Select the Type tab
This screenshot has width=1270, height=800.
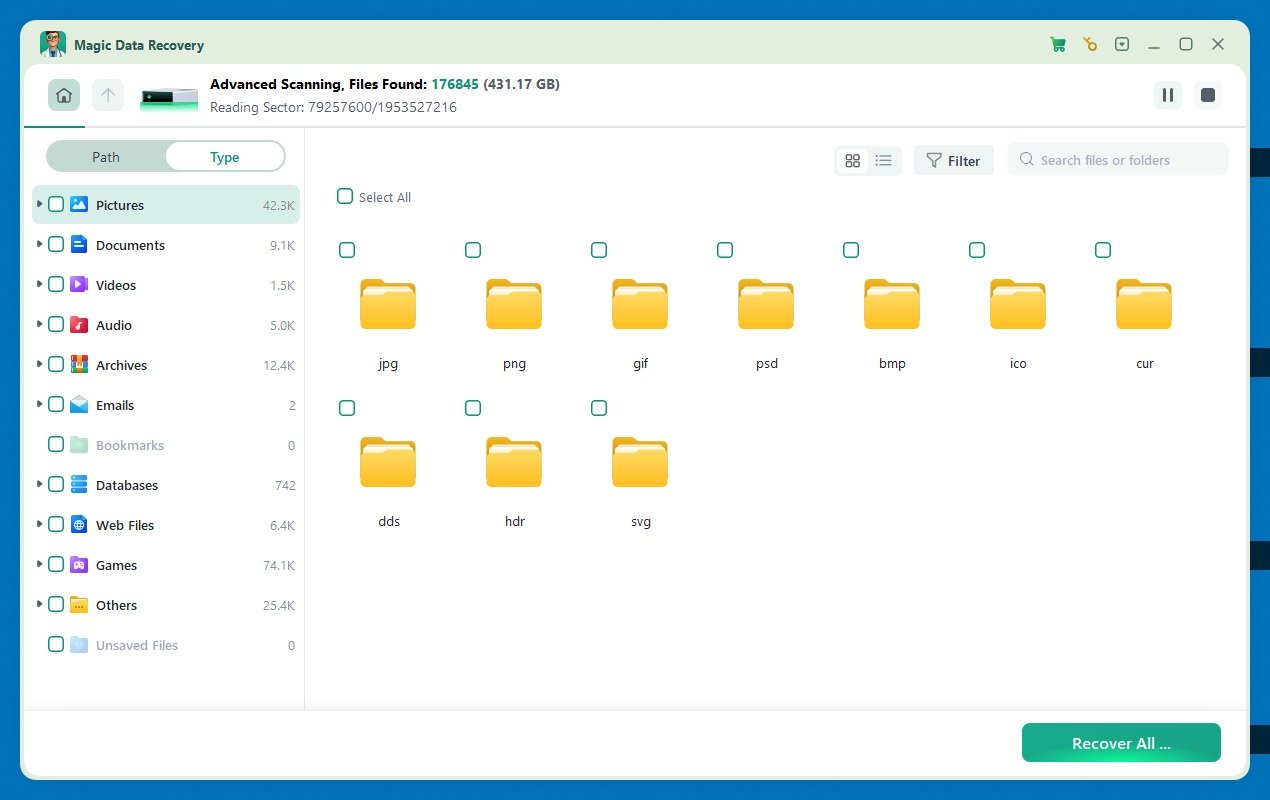(x=224, y=157)
